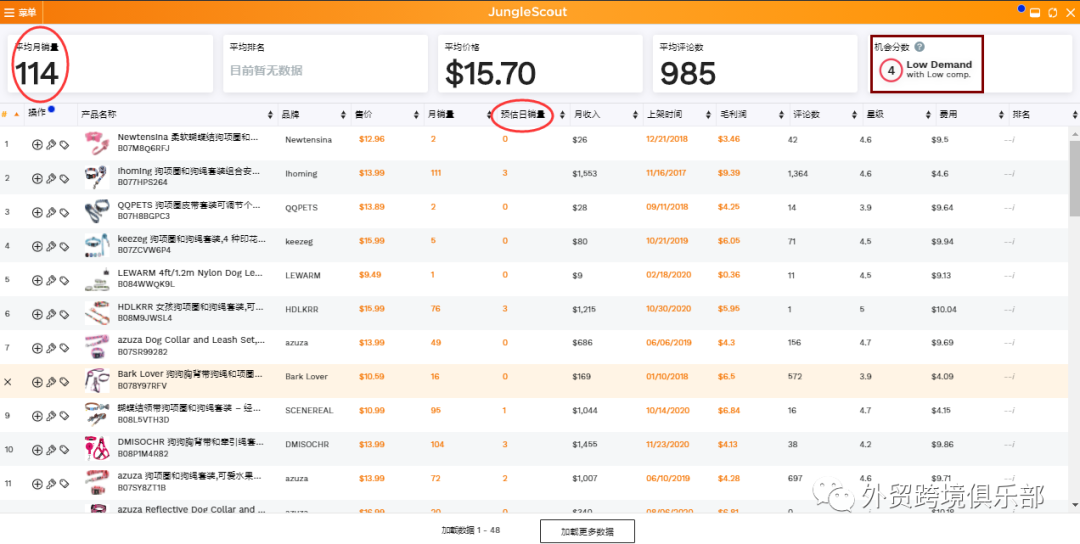Click the add (plus) icon for Ihoming row
The image size is (1080, 544).
pos(37,178)
